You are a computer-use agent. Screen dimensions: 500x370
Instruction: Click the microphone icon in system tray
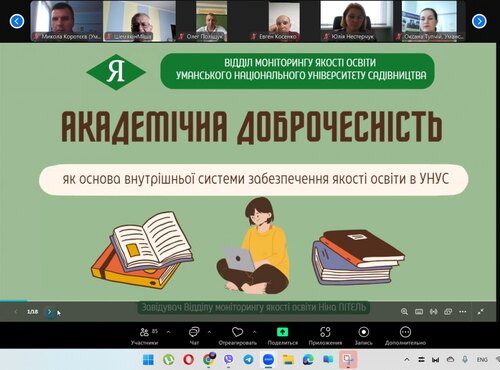click(x=465, y=360)
